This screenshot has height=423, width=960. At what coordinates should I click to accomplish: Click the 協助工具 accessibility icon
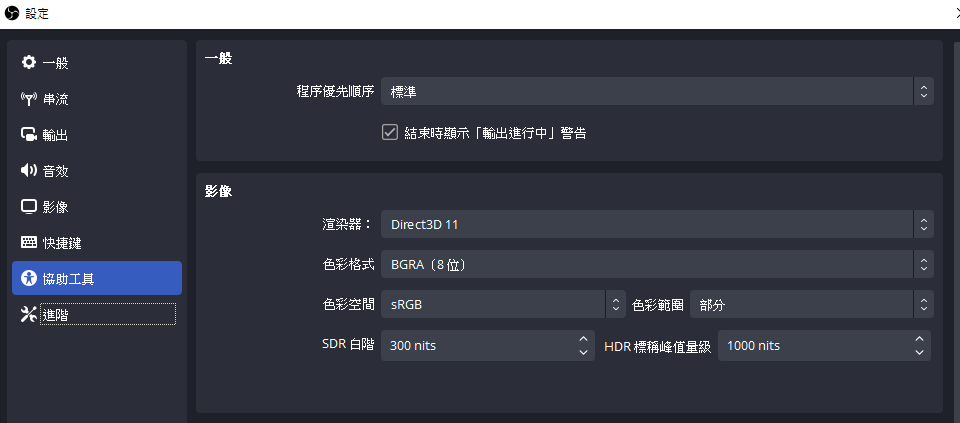click(29, 279)
